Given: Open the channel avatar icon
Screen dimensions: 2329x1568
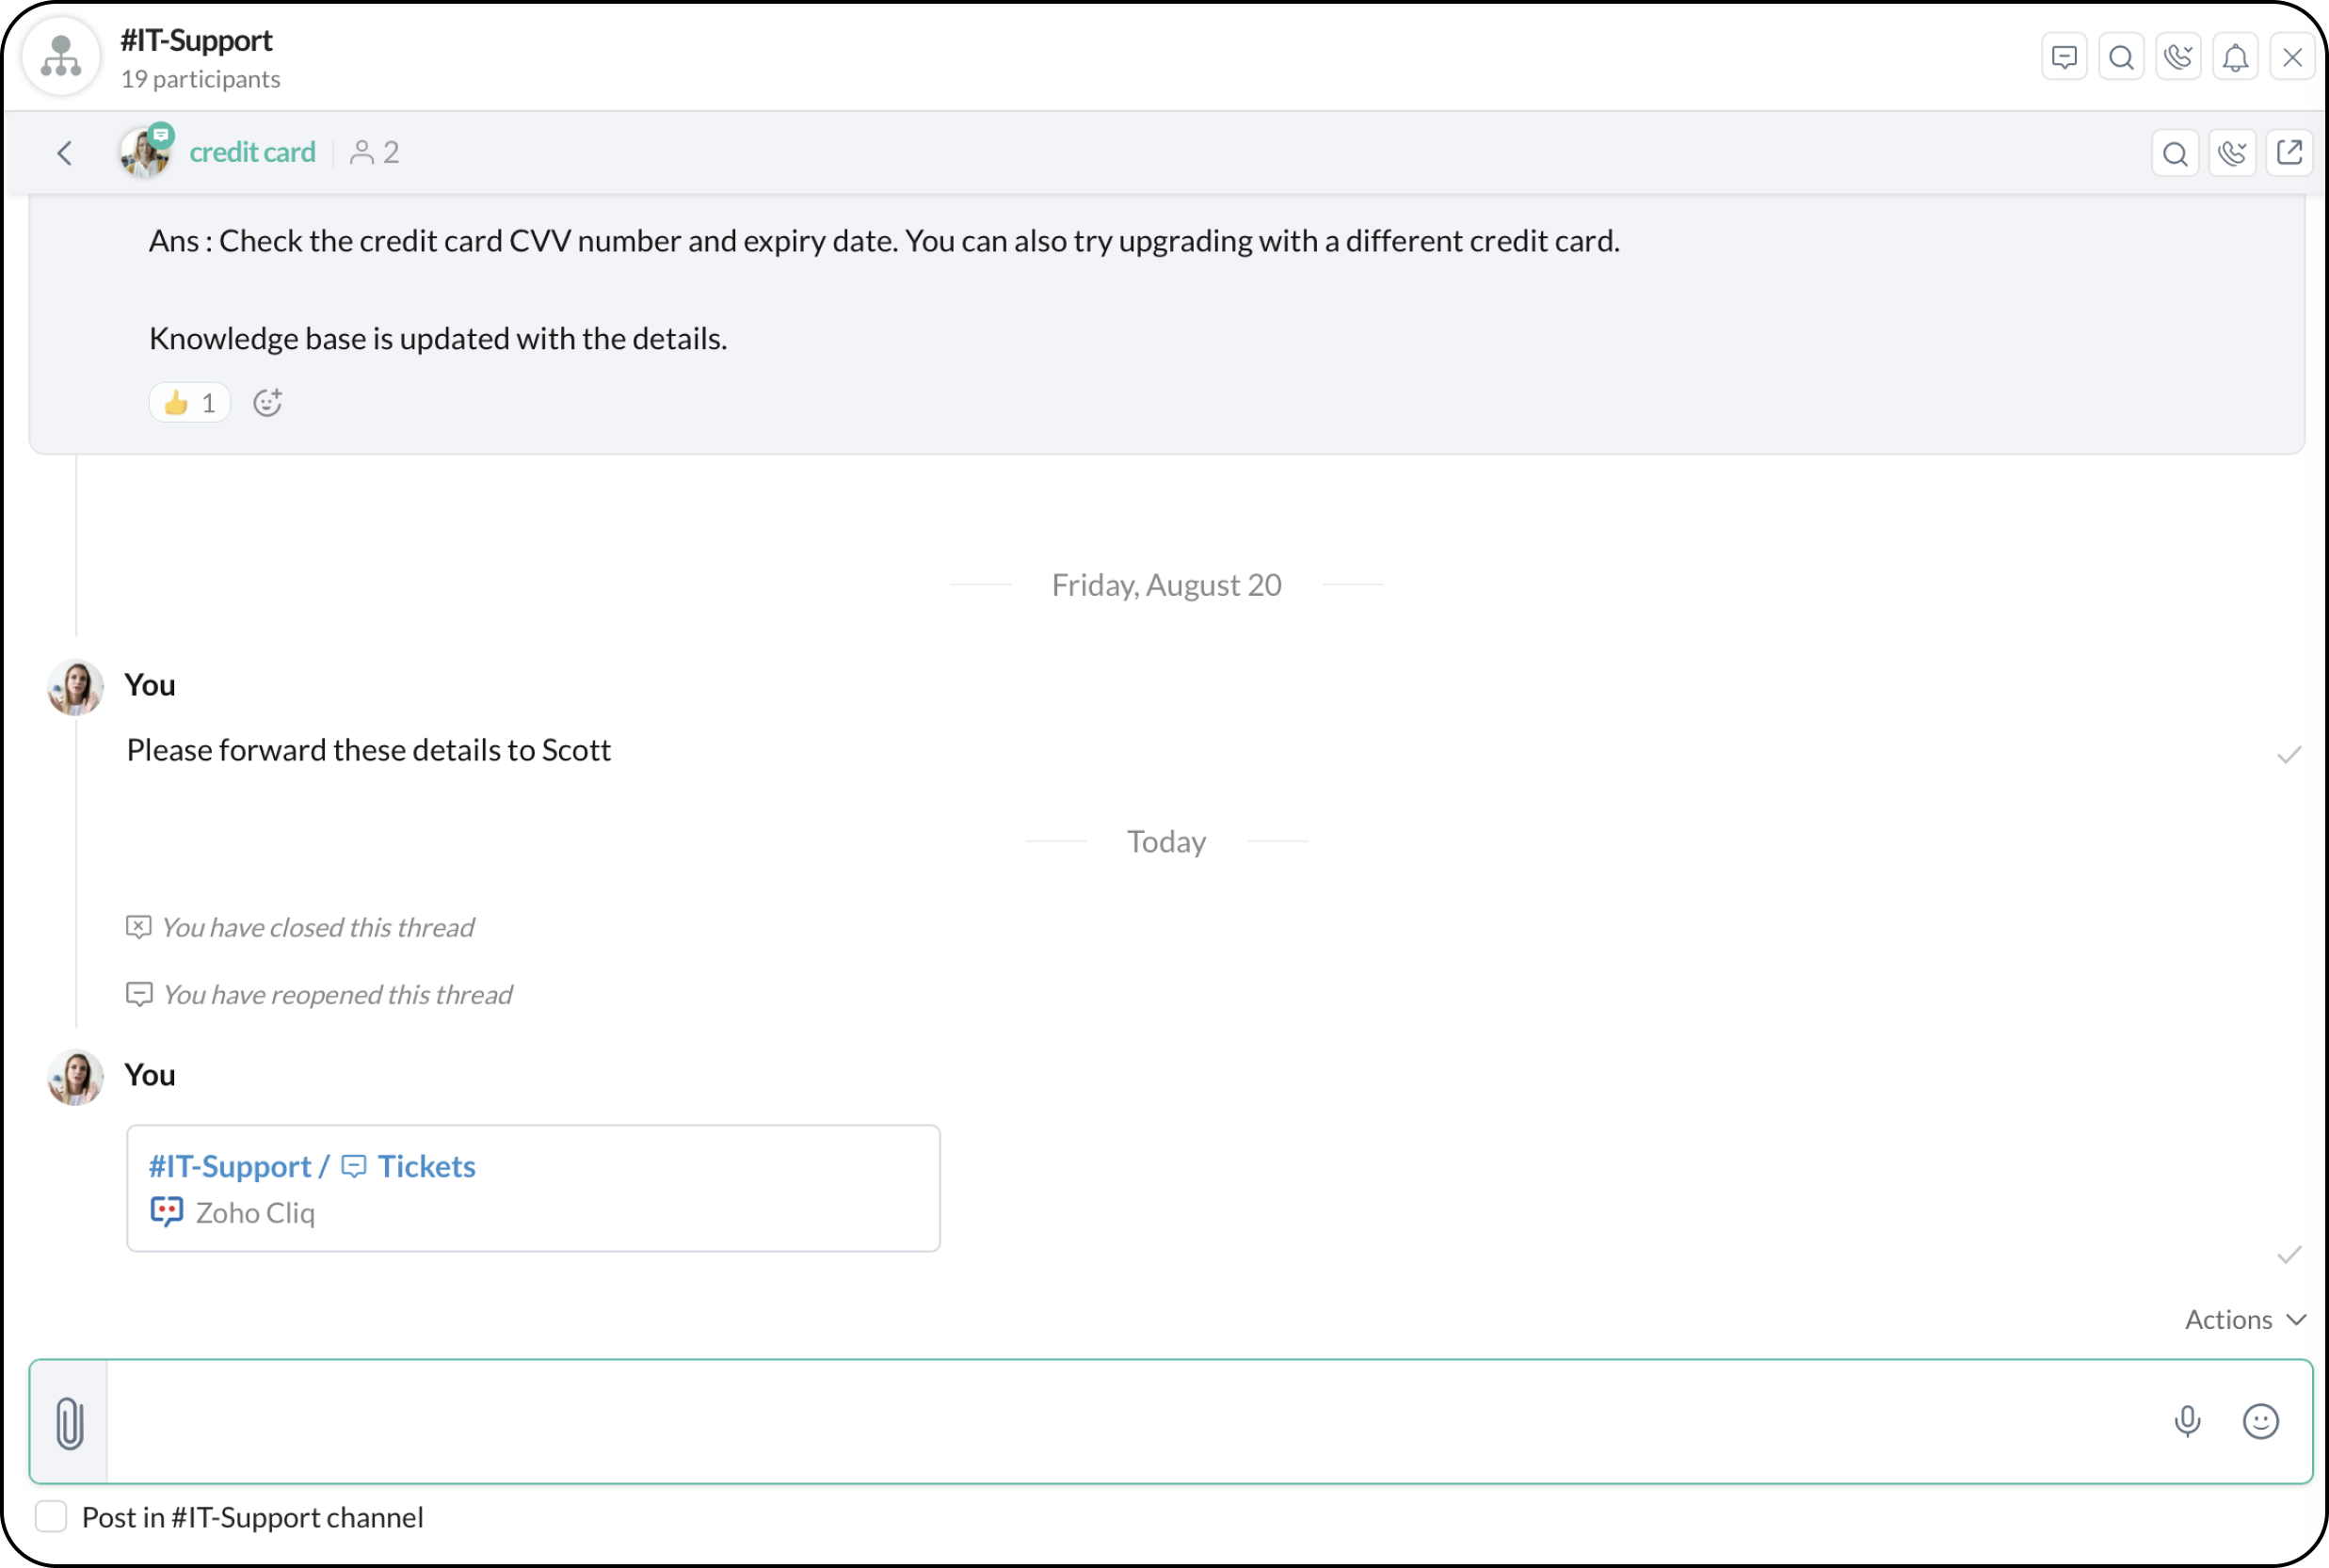Looking at the screenshot, I should 61,57.
